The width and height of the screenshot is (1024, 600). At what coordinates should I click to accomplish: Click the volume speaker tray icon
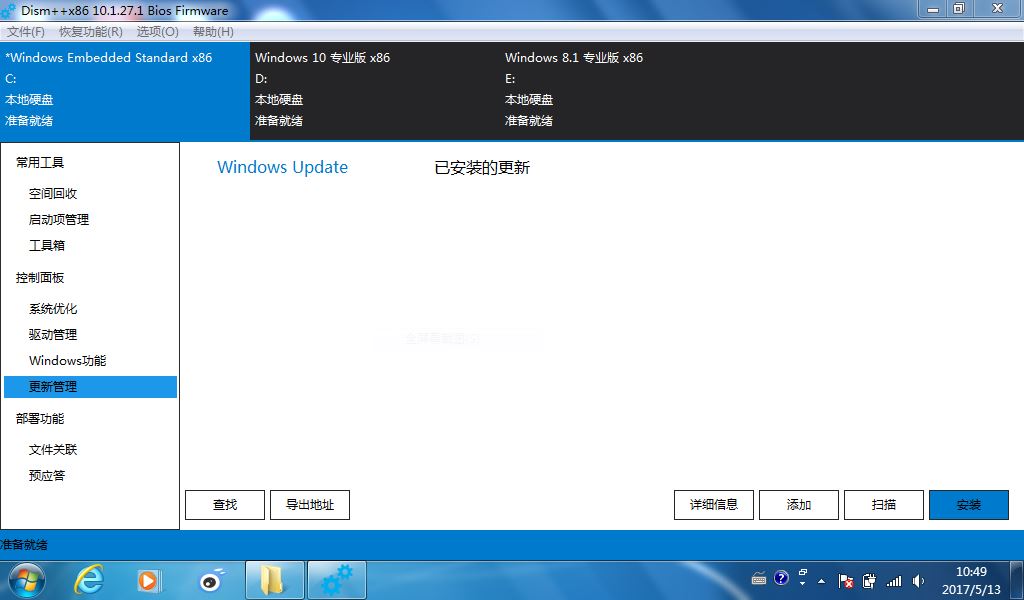[918, 580]
